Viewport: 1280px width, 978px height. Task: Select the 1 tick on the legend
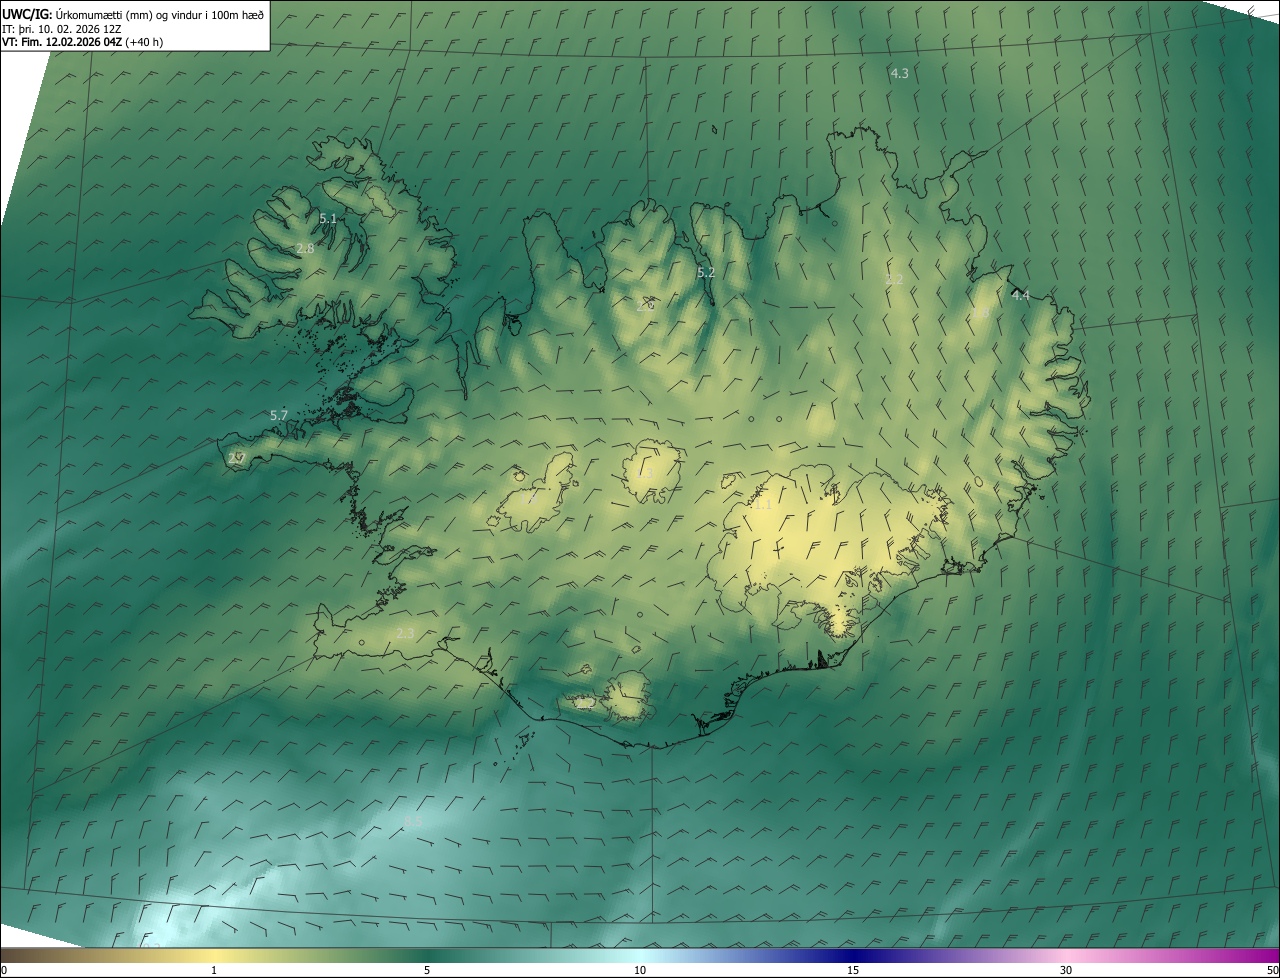pyautogui.click(x=214, y=970)
